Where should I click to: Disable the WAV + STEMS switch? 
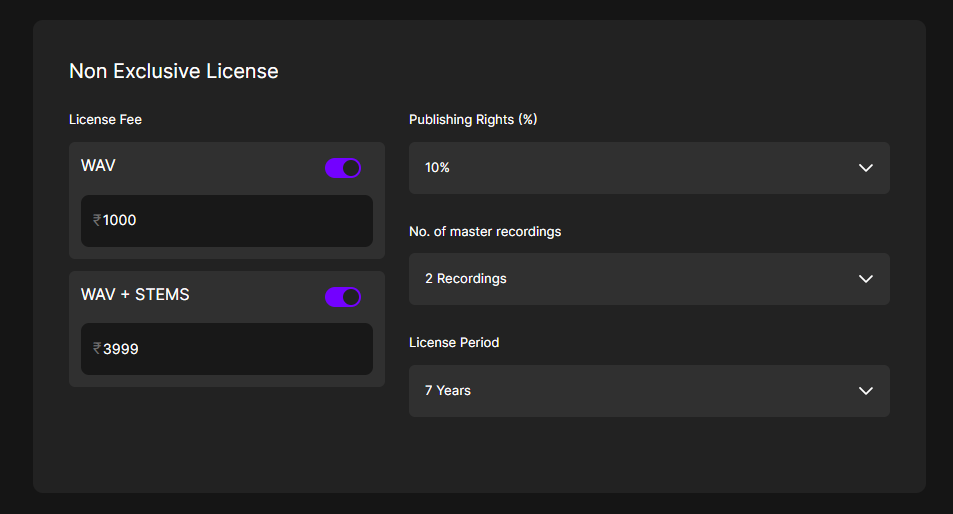343,297
